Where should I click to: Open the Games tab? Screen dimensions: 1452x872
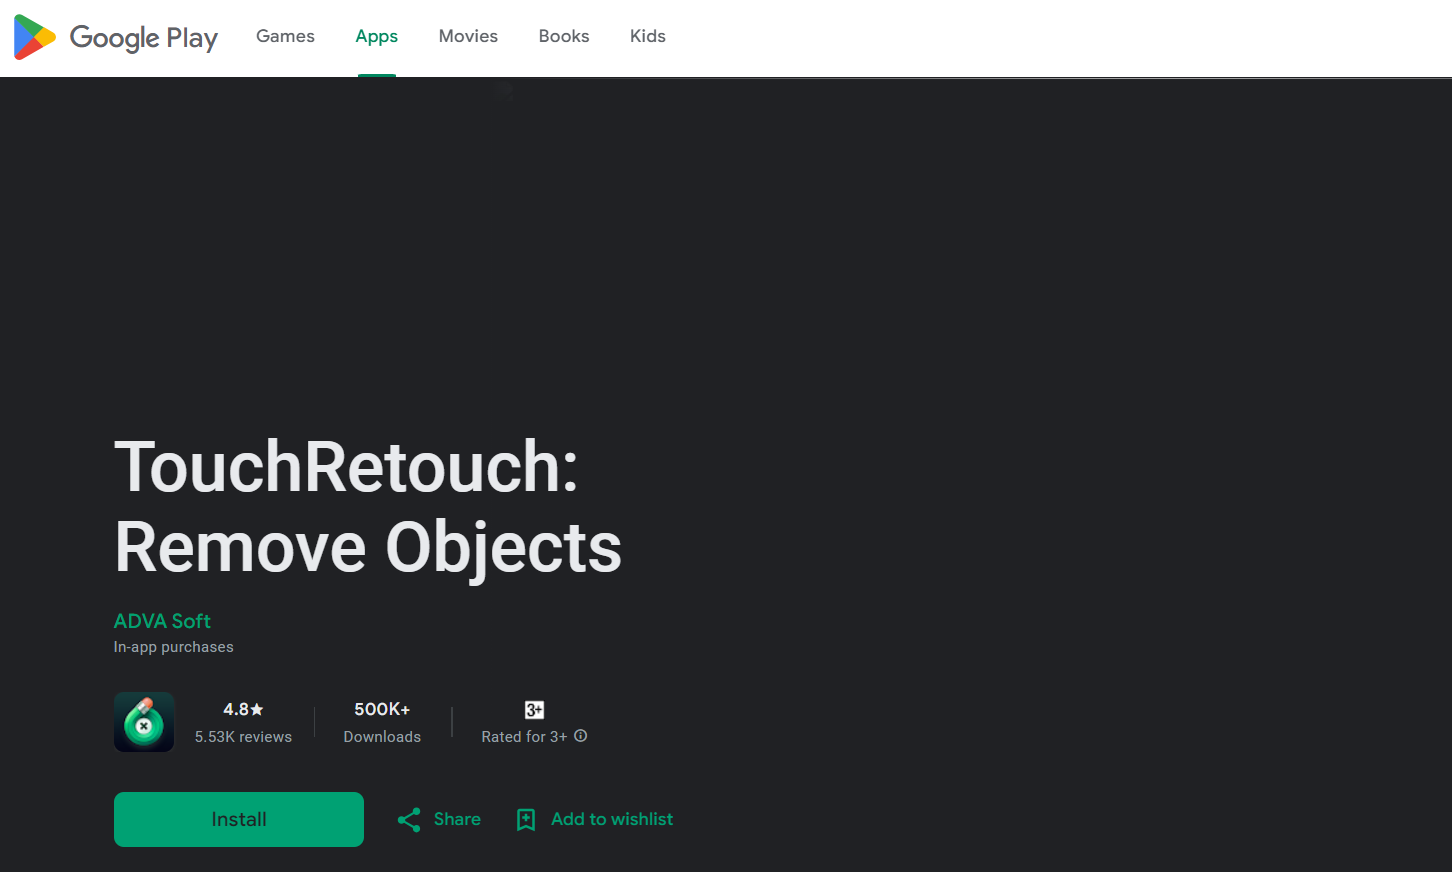pos(285,36)
